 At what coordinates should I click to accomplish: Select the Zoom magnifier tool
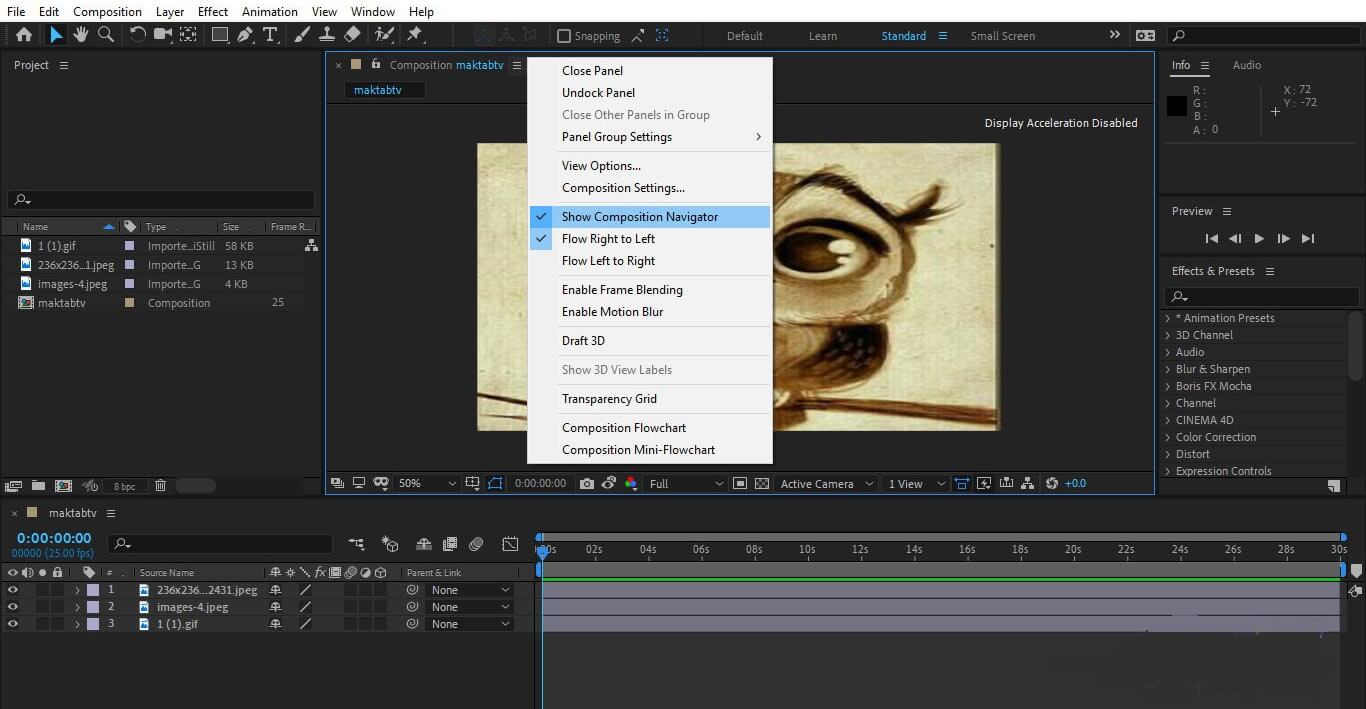click(x=105, y=35)
